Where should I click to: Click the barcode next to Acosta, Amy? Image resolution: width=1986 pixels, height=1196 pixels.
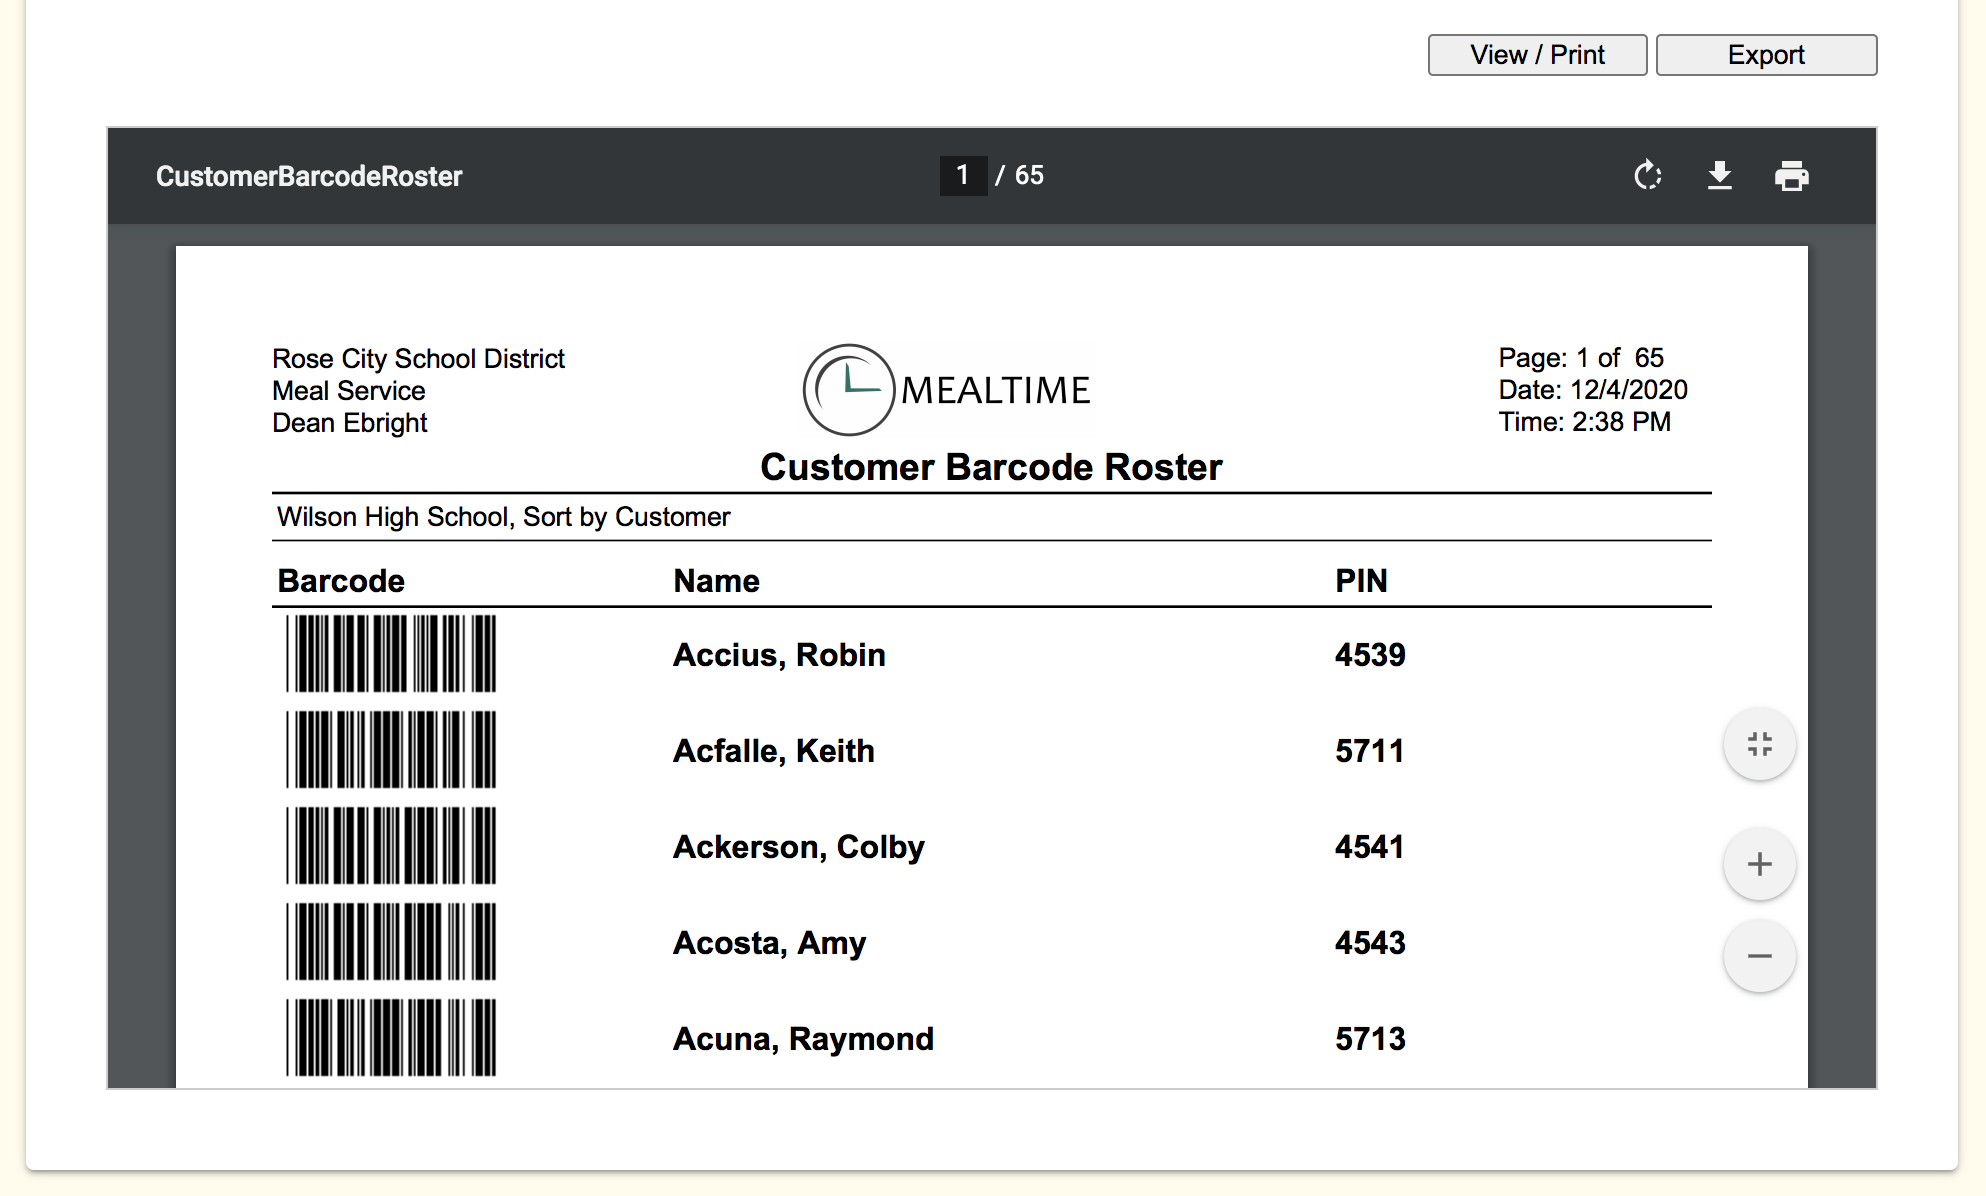click(x=391, y=942)
